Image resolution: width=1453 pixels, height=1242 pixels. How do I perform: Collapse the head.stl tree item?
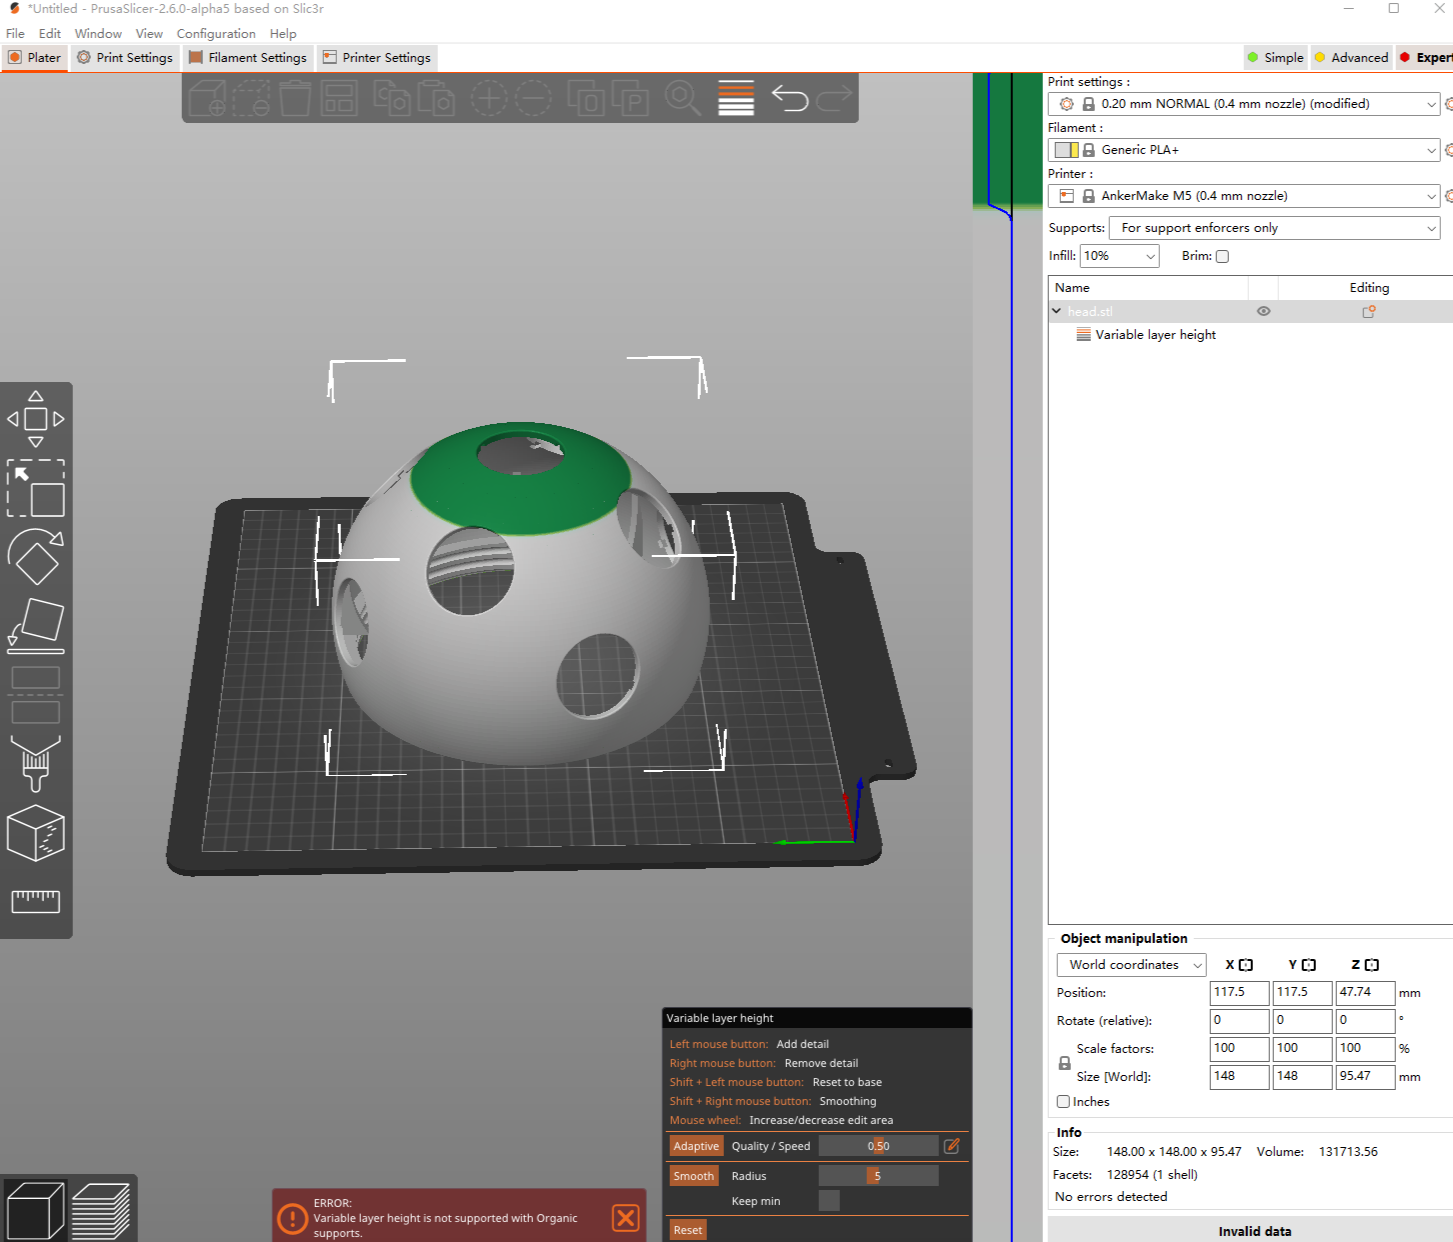tap(1056, 311)
